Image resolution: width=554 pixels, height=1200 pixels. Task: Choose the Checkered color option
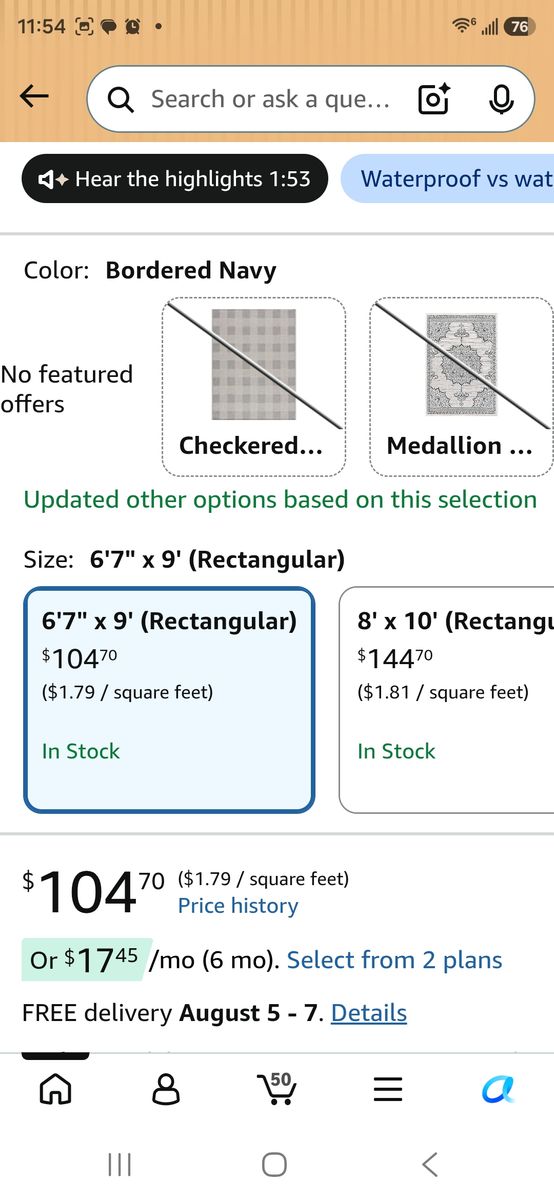pos(254,386)
